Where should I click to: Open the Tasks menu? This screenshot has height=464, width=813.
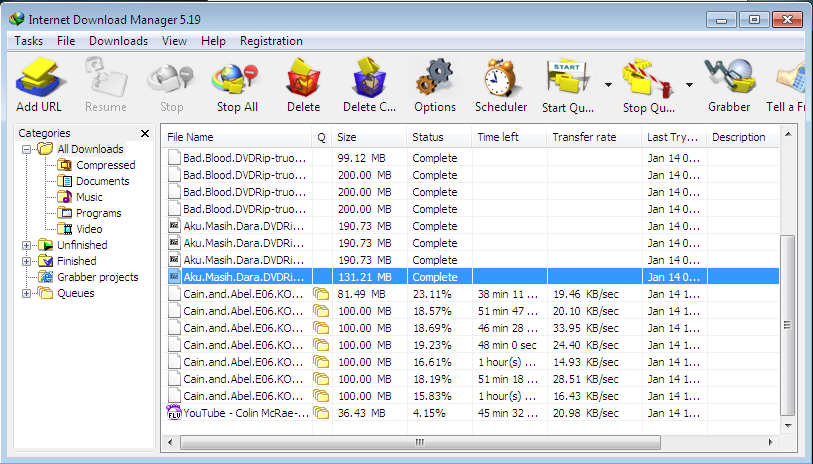(x=29, y=41)
